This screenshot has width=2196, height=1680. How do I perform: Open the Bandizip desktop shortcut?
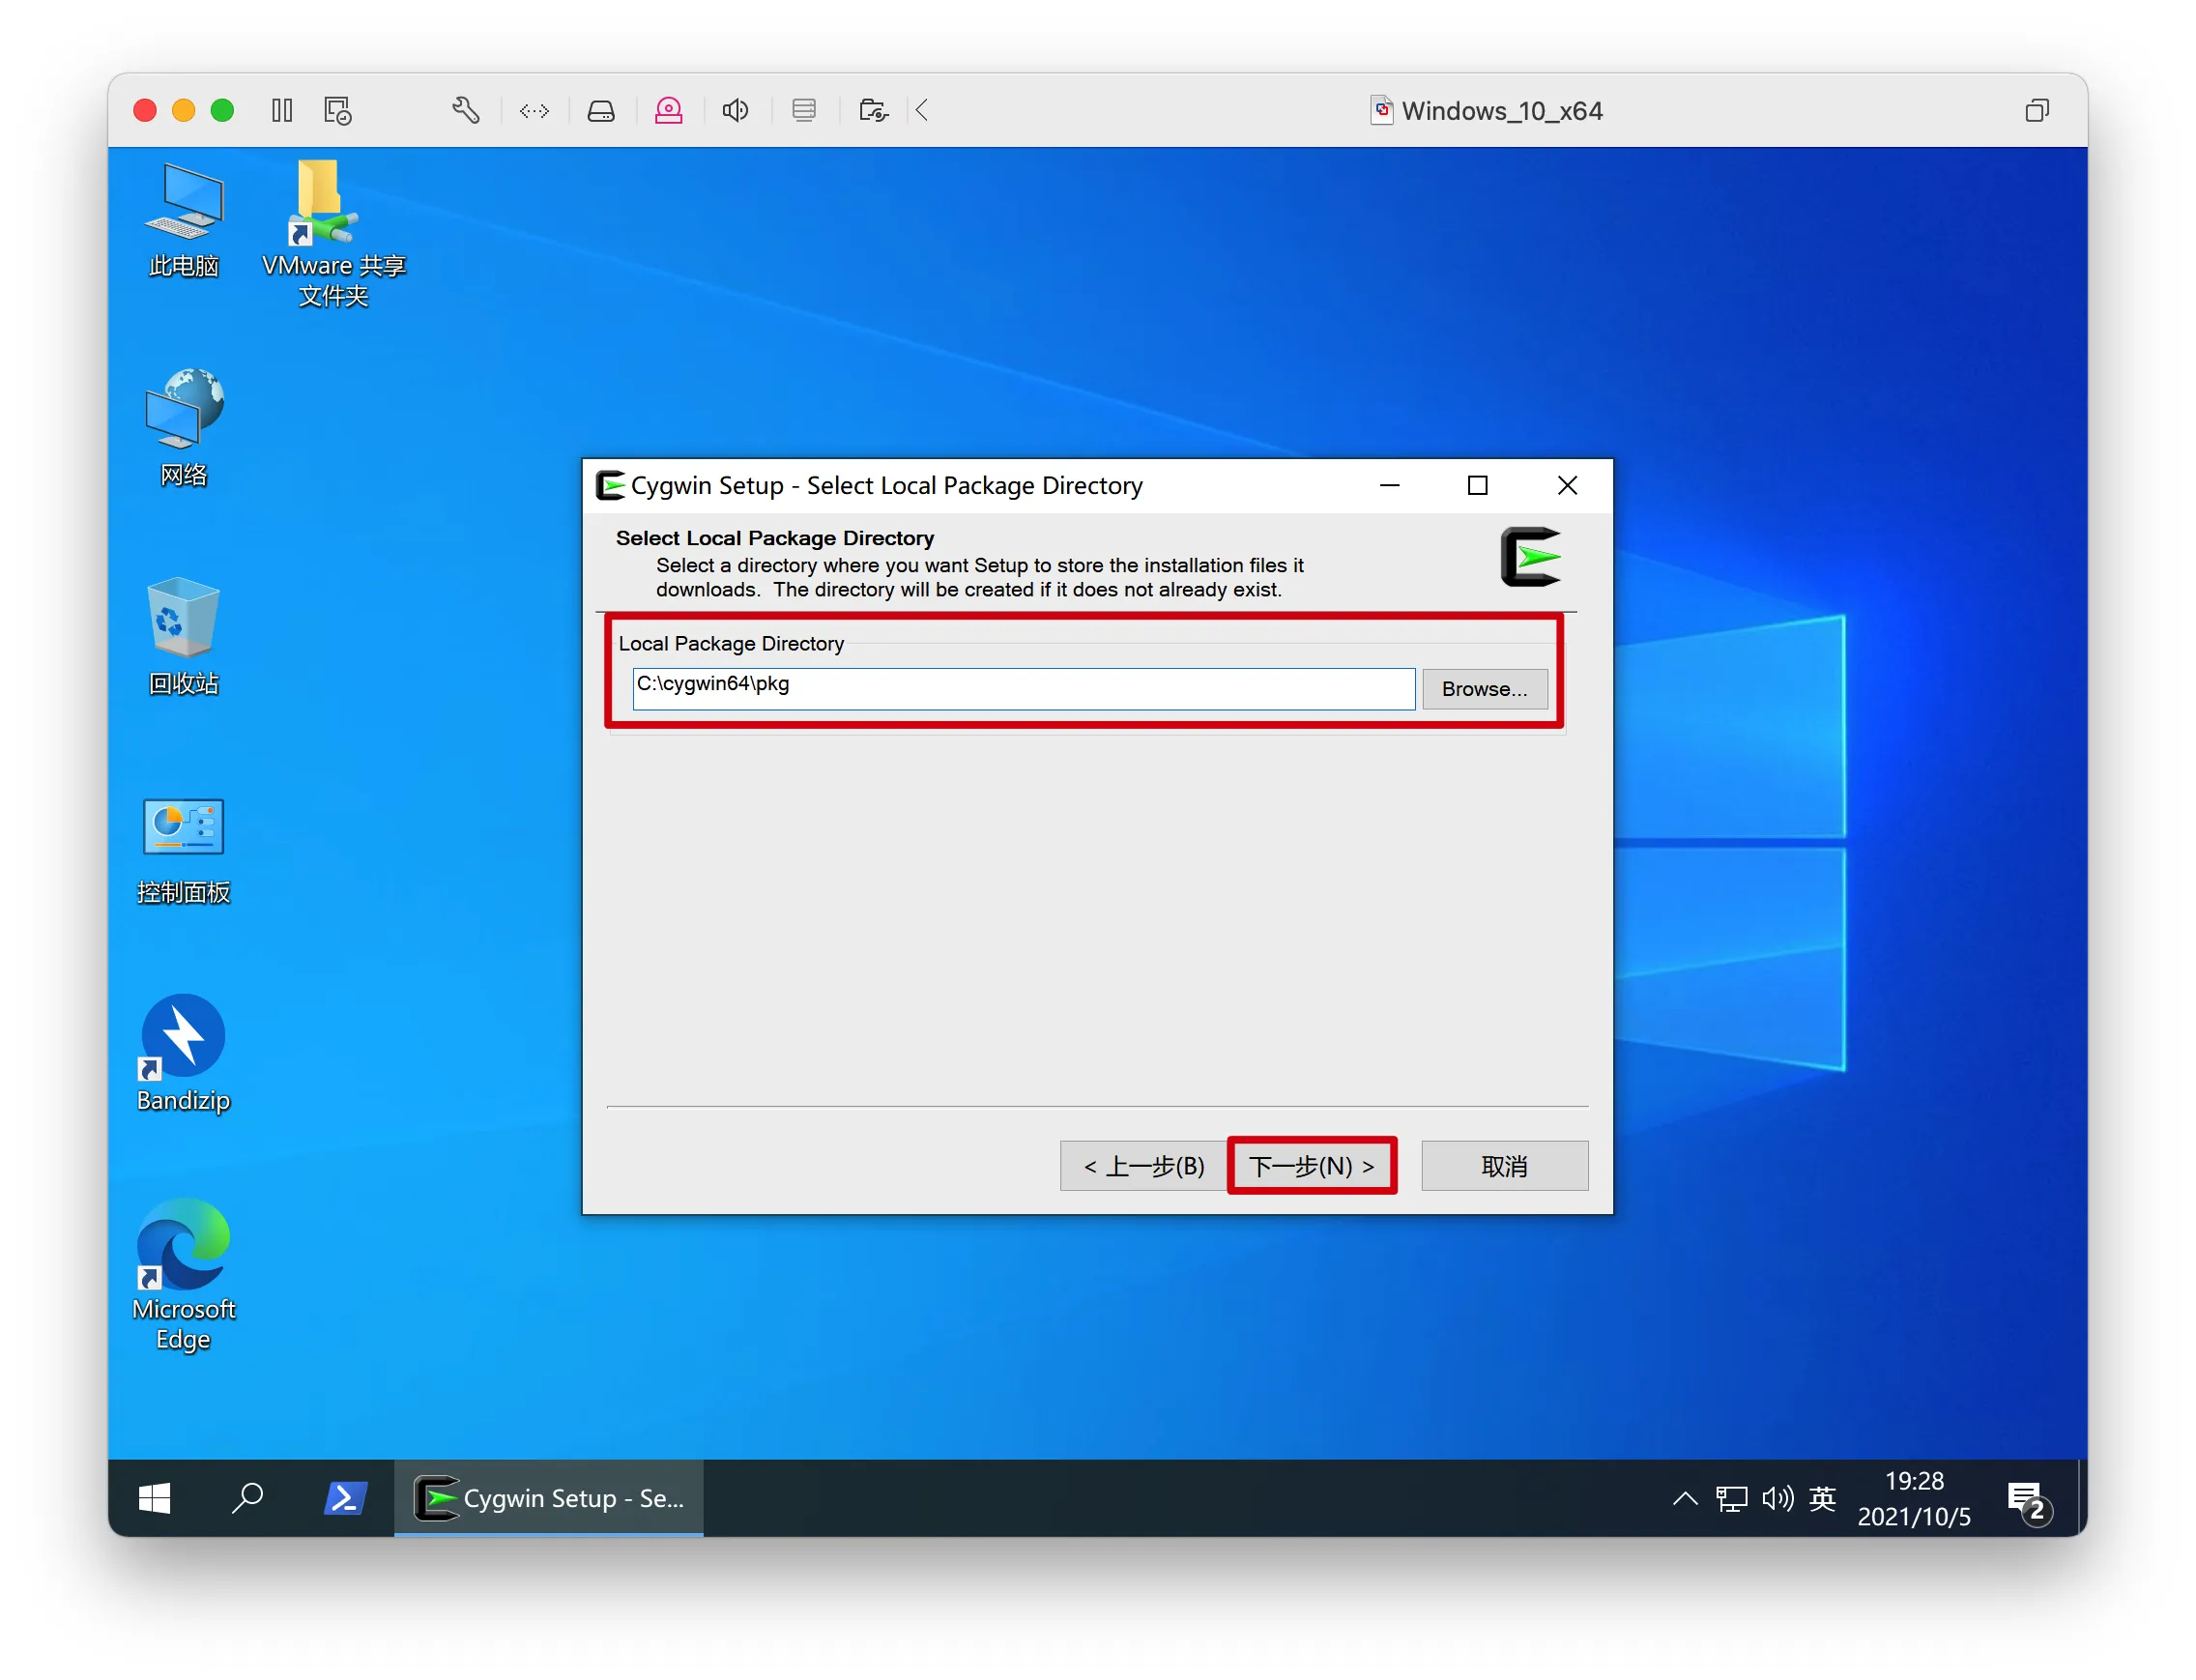coord(183,1052)
